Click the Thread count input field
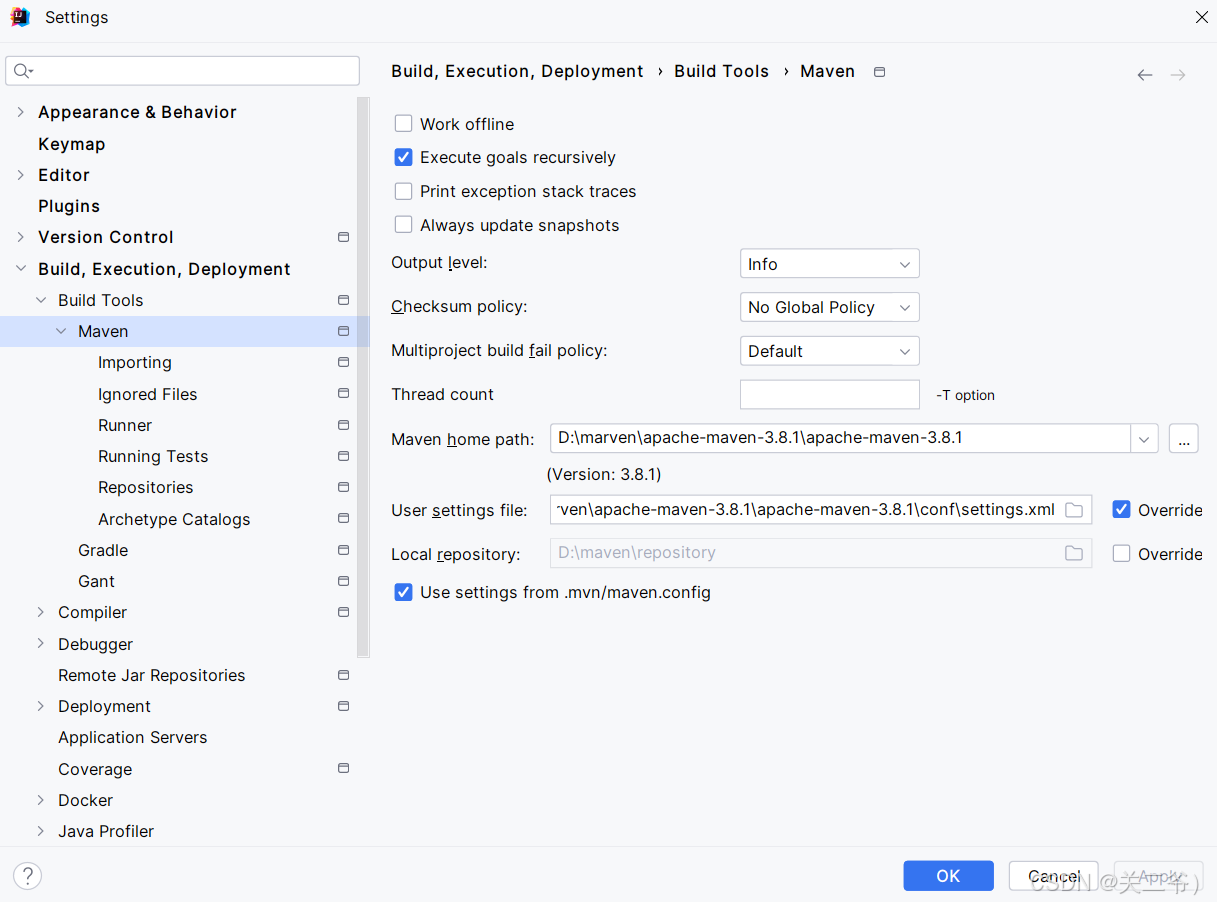Screen dimensions: 1217x902 (829, 394)
